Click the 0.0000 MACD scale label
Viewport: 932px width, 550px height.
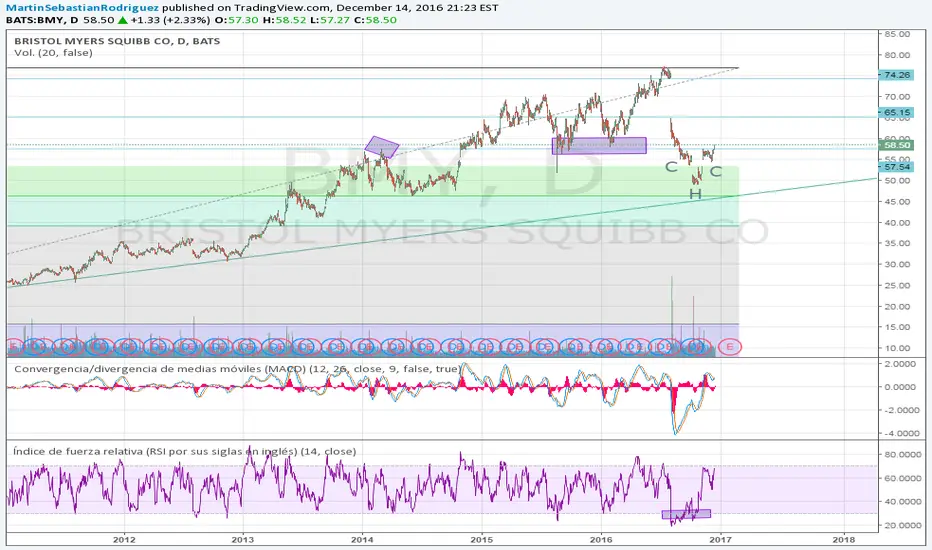click(901, 386)
